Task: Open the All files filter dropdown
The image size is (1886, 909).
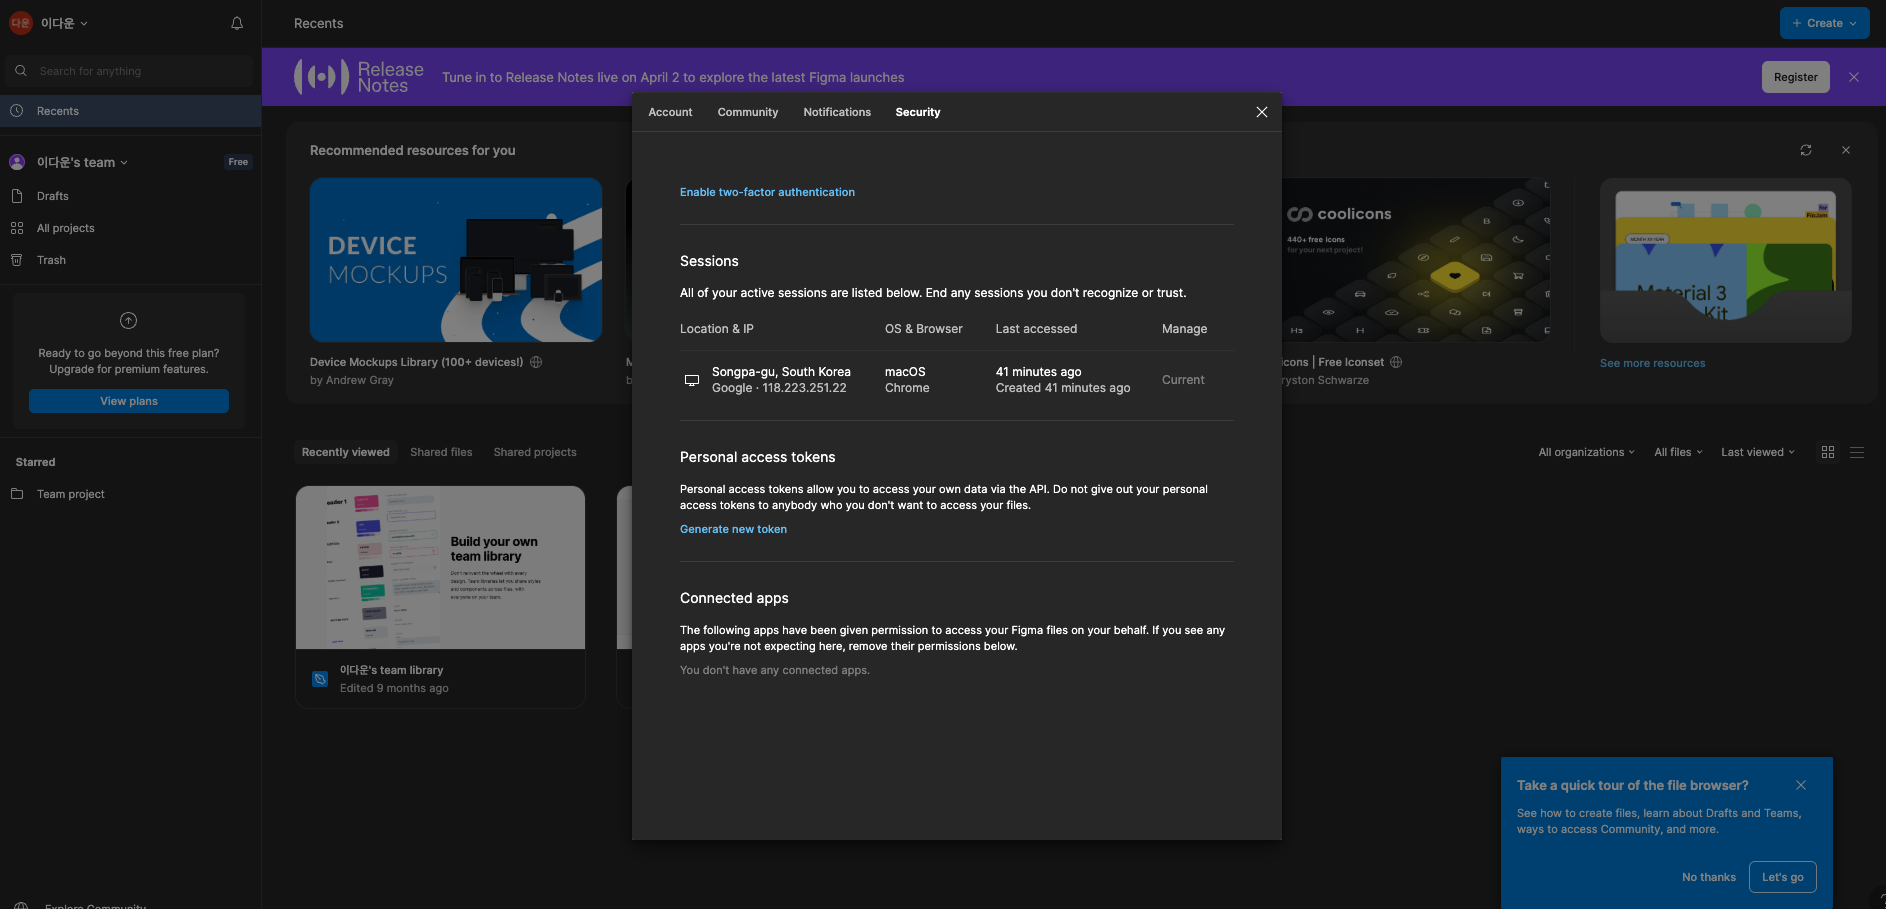Action: (x=1678, y=452)
